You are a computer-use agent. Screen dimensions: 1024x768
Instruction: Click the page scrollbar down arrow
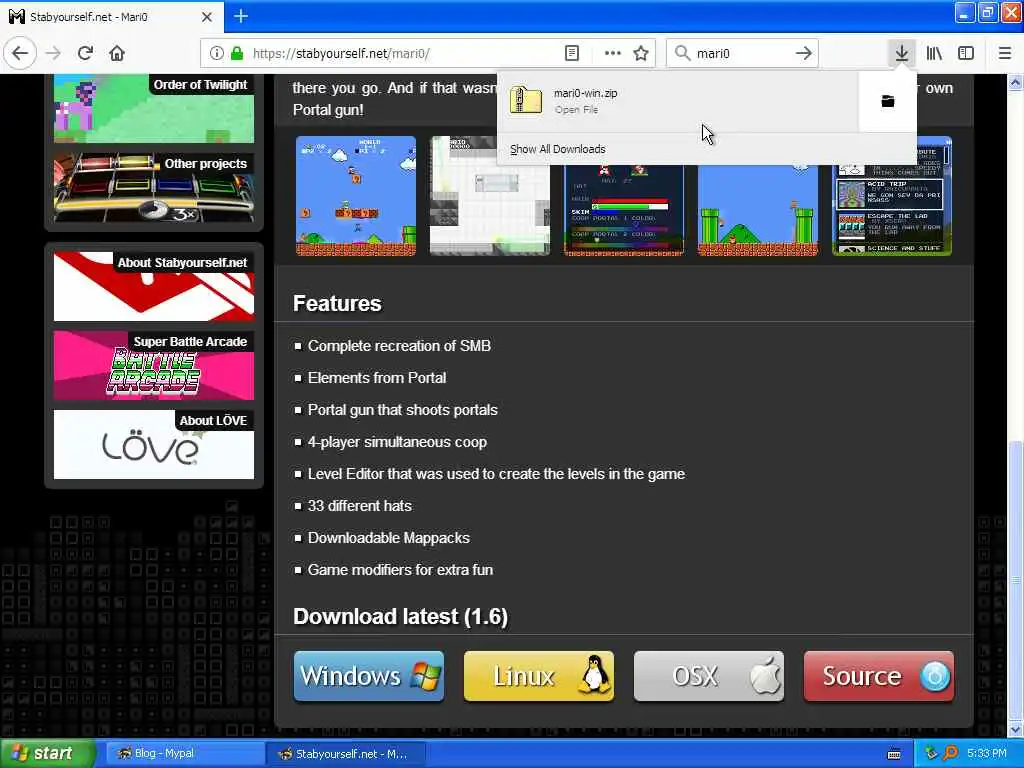(1016, 729)
